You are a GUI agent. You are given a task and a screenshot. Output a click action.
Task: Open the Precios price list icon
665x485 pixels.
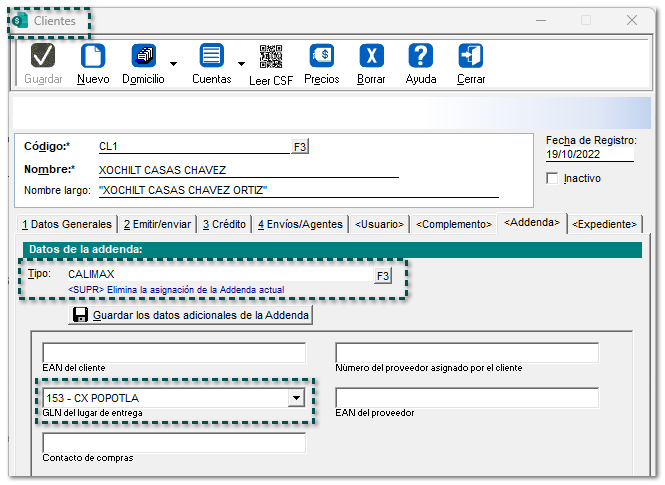click(321, 56)
